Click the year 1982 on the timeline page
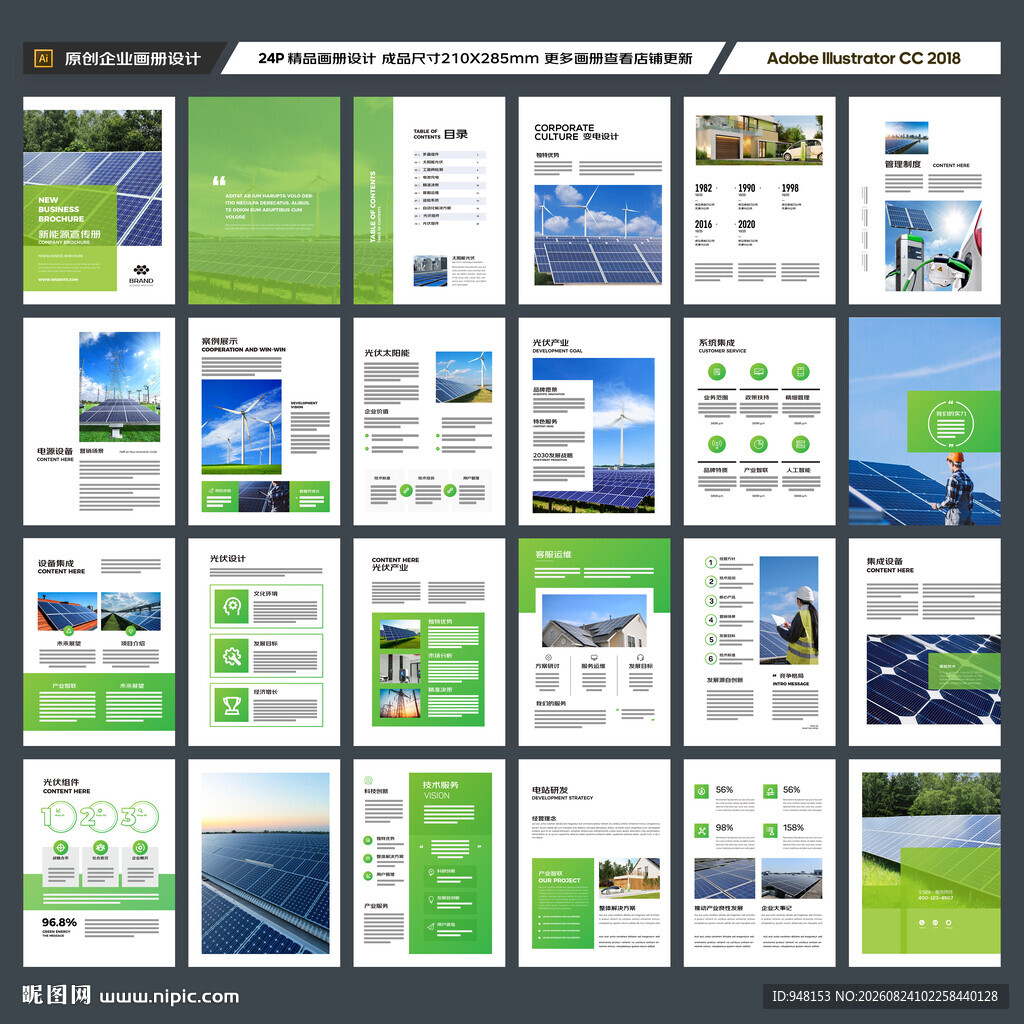1024x1024 pixels. click(703, 188)
